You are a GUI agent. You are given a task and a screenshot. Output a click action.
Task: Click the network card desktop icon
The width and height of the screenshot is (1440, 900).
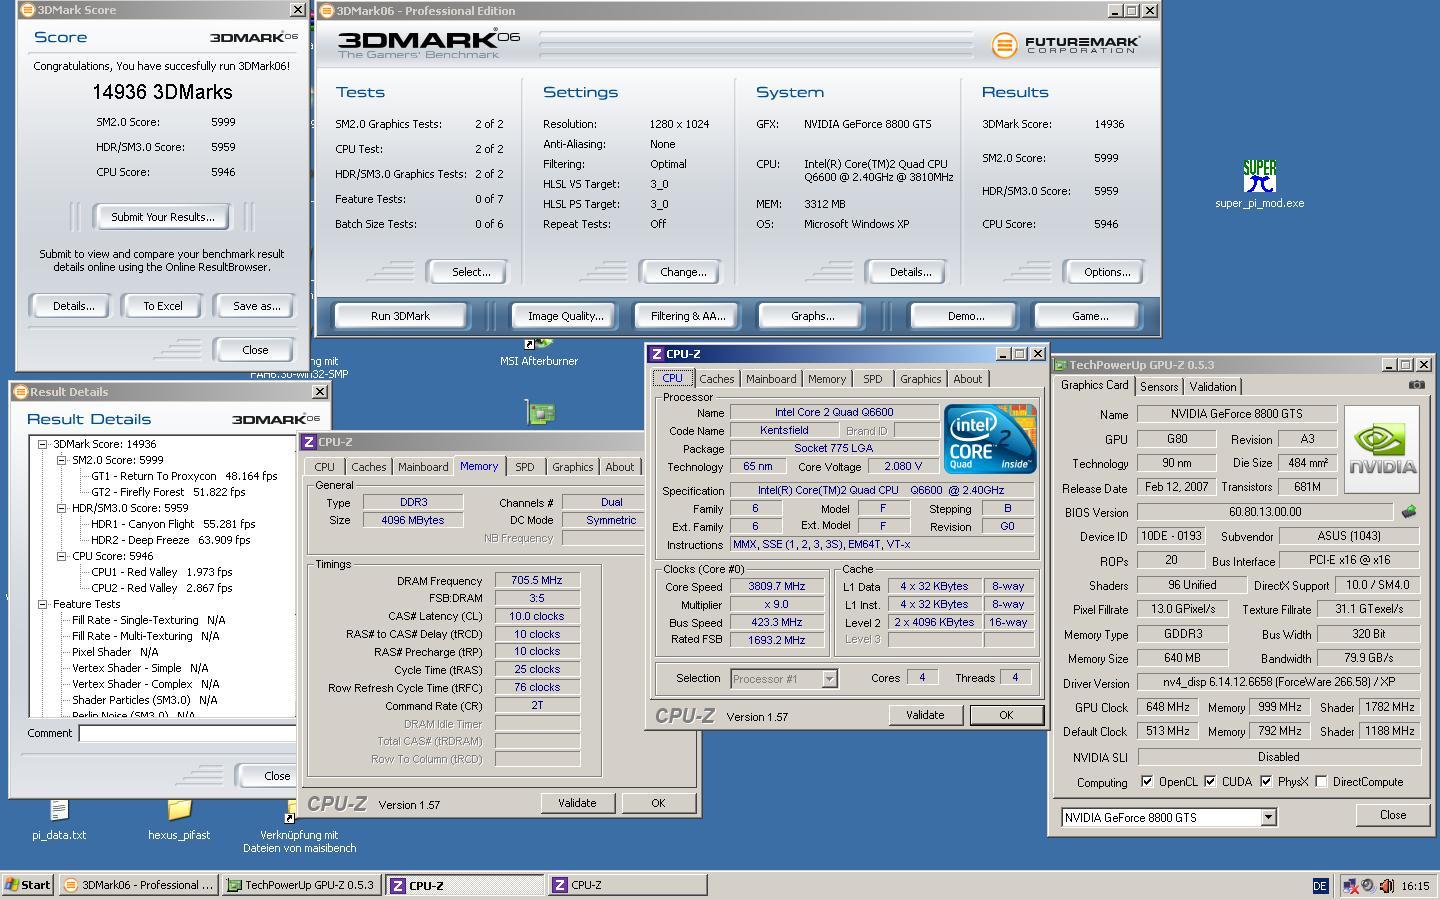coord(540,412)
